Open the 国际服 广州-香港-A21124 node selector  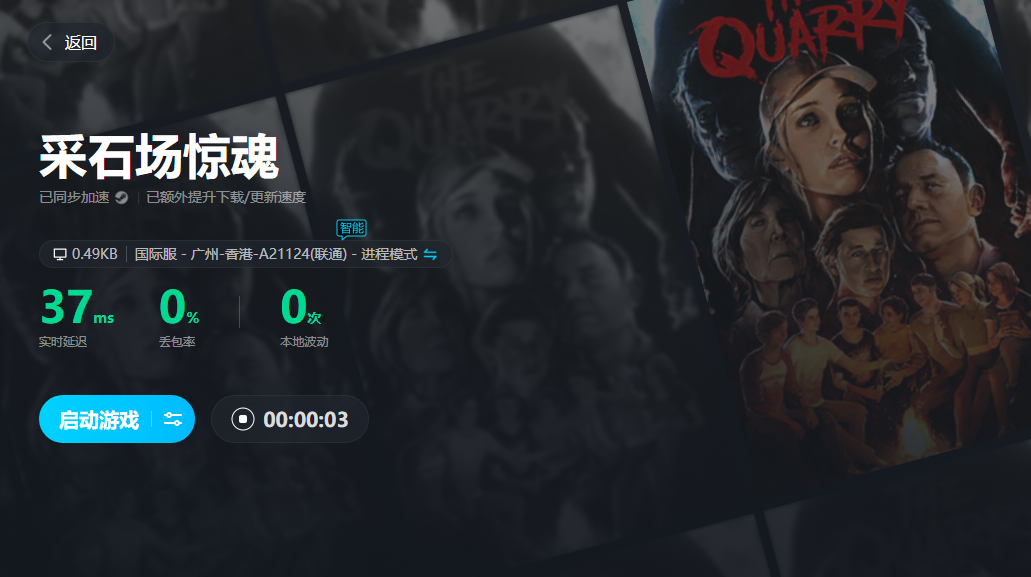(276, 254)
